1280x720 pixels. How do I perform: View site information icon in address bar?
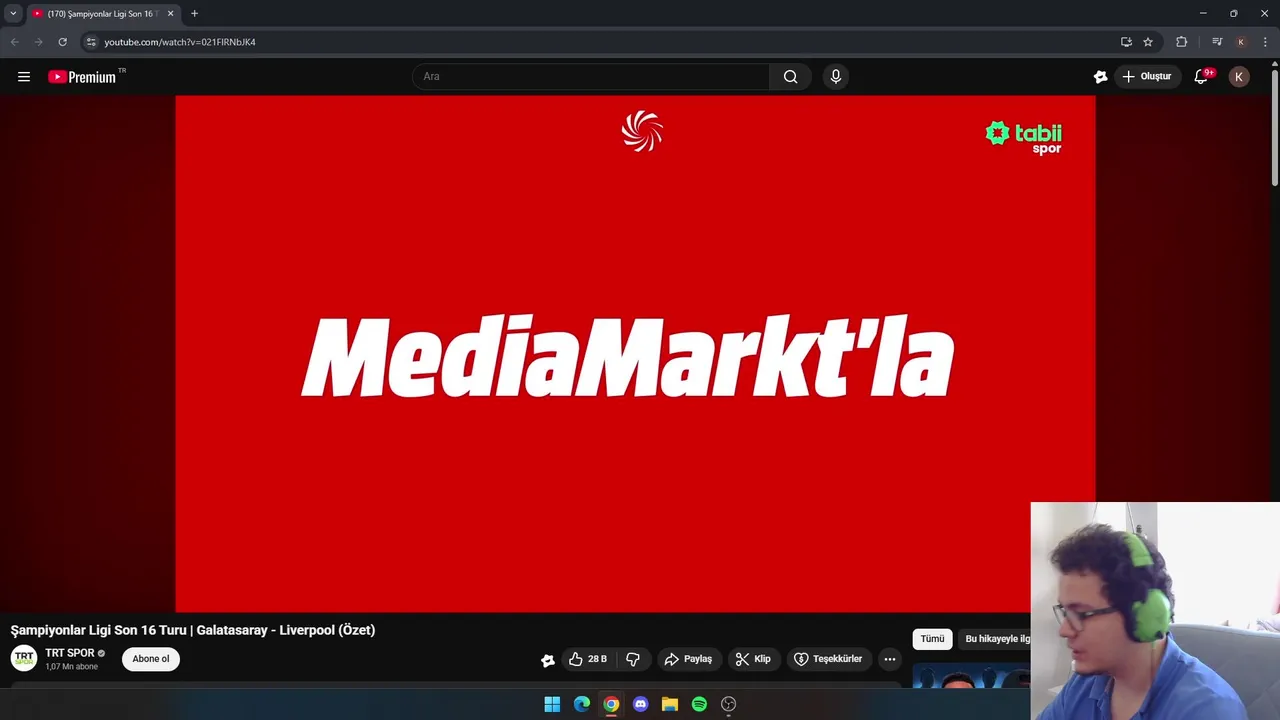point(90,42)
